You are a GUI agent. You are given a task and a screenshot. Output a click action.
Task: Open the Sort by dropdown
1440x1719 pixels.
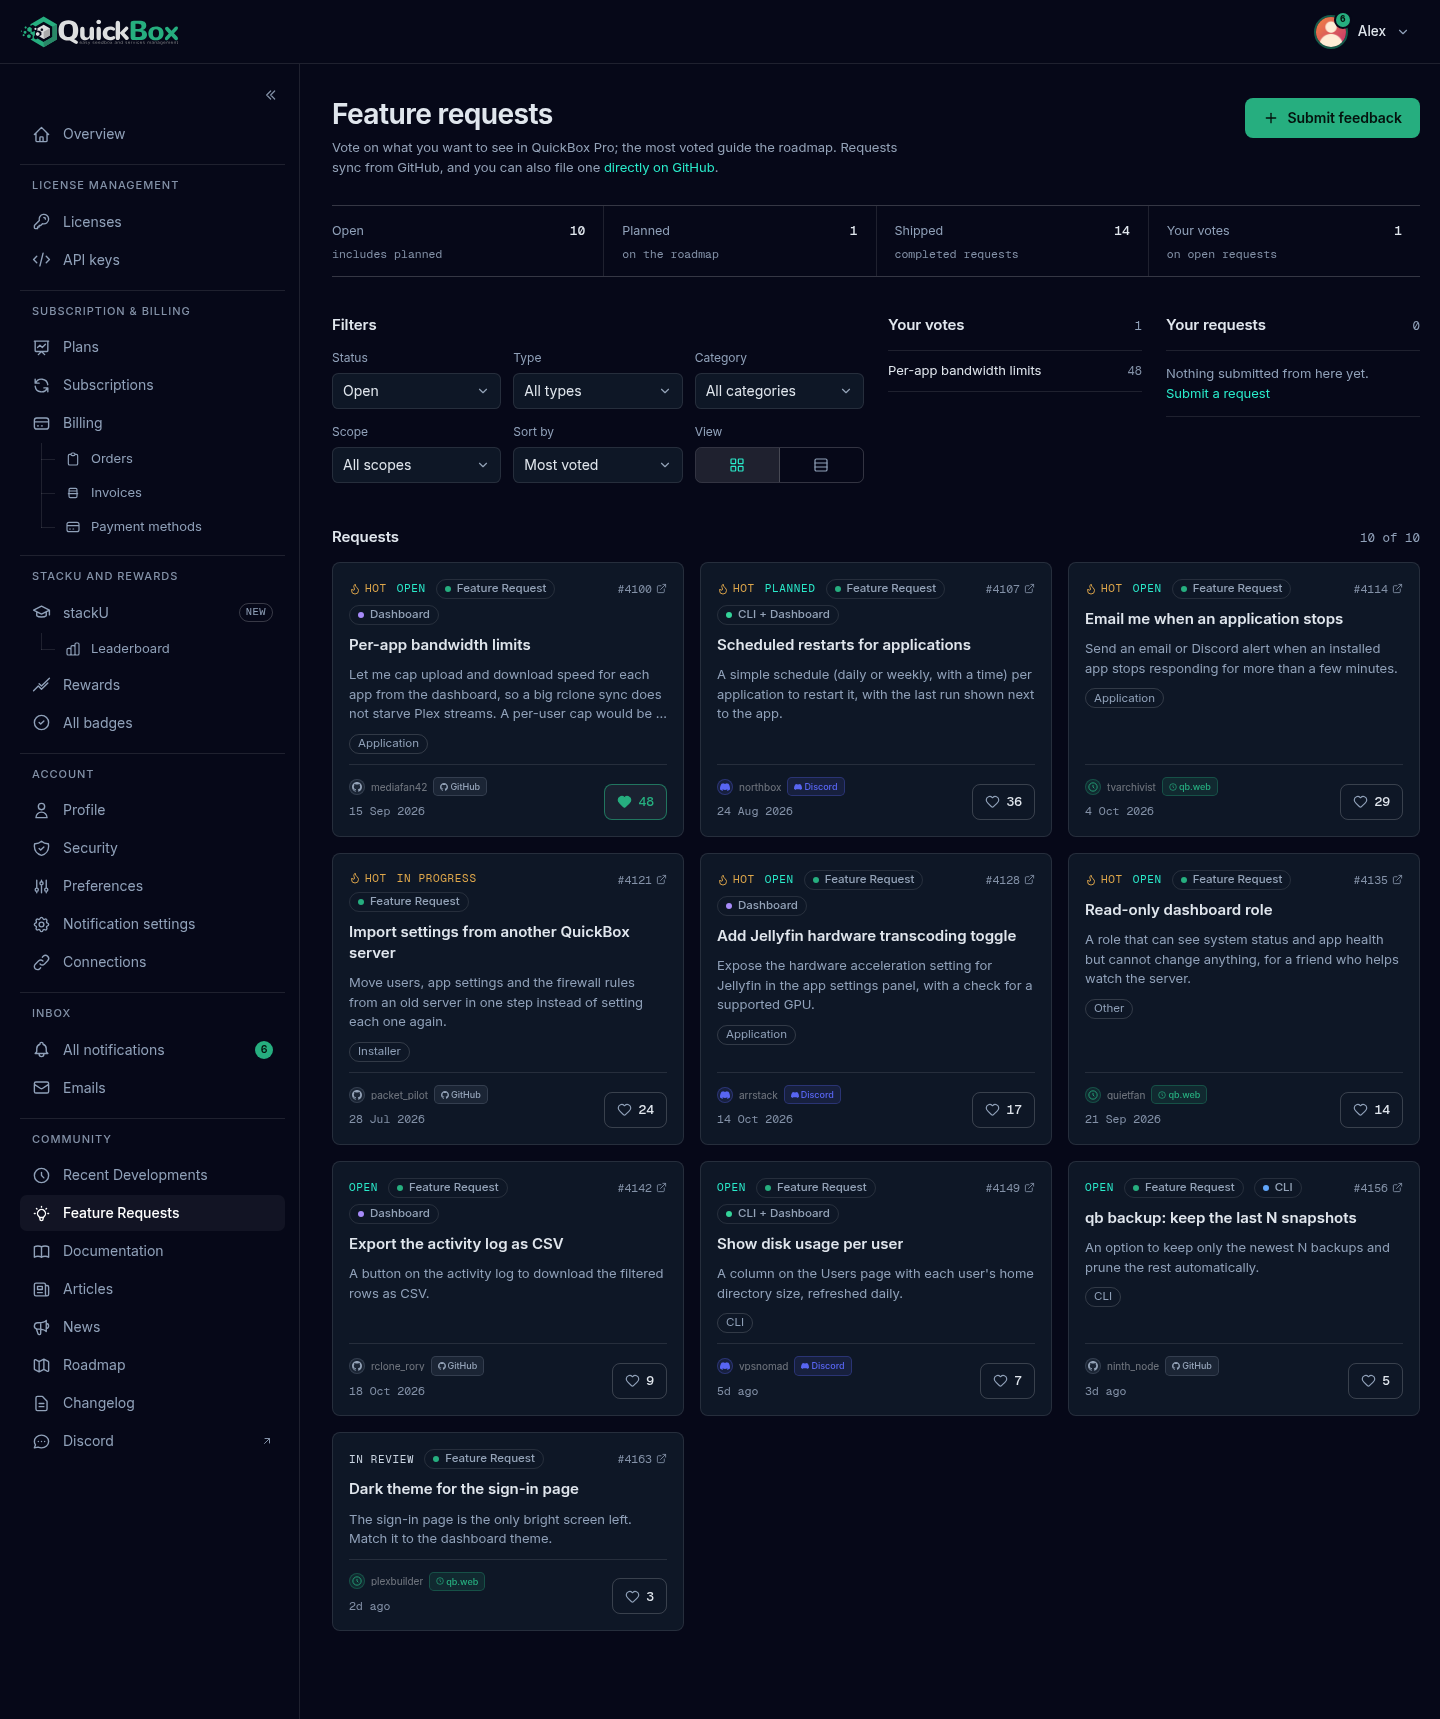tap(598, 465)
